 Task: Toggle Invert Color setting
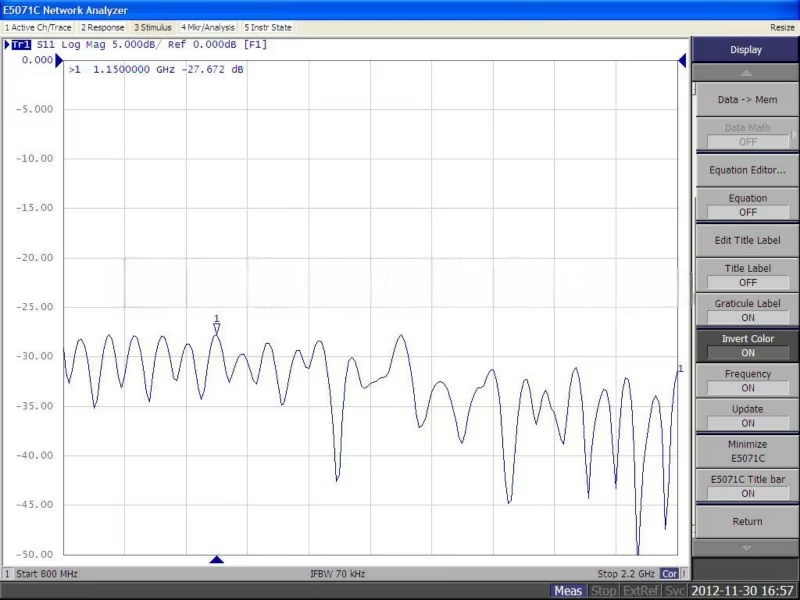pyautogui.click(x=747, y=346)
